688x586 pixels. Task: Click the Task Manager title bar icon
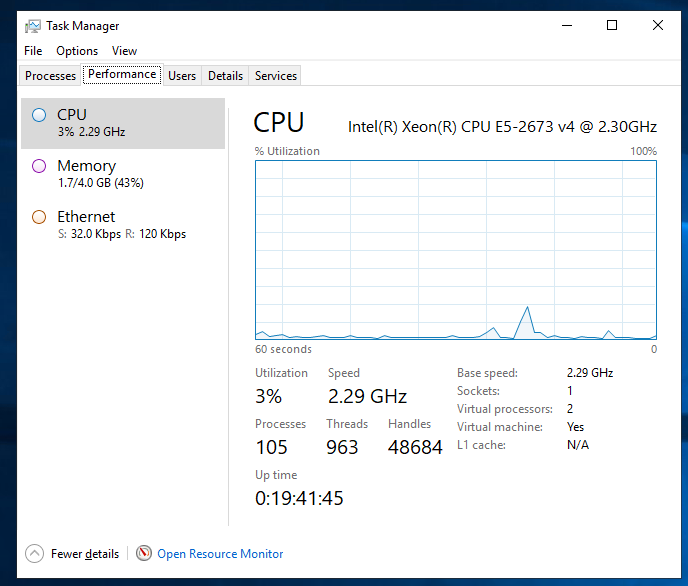[x=33, y=26]
